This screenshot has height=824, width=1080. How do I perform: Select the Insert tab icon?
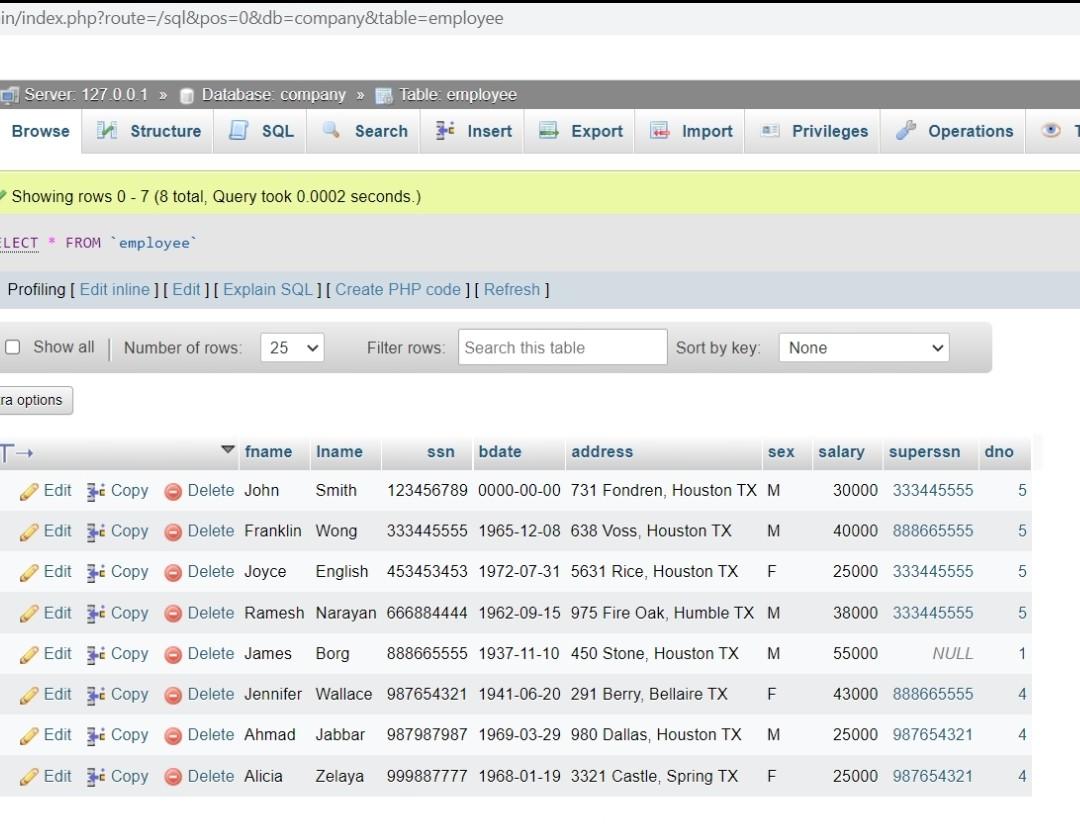(447, 130)
